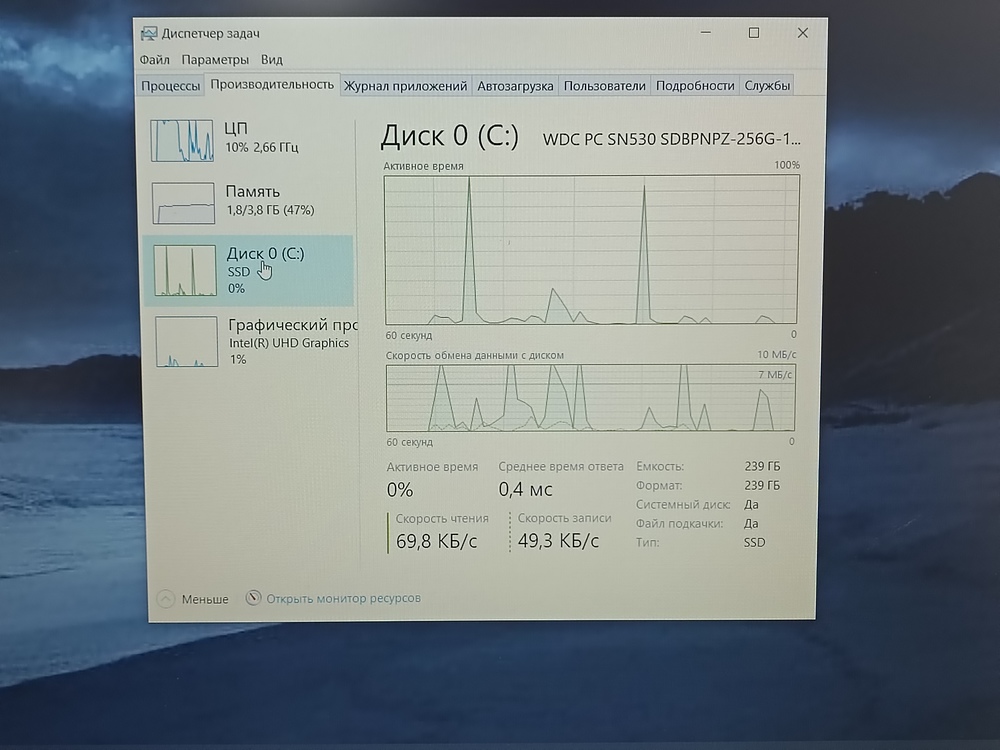Select the CPU (ЦП) mini graph thumbnail
This screenshot has height=750, width=1000.
[182, 140]
